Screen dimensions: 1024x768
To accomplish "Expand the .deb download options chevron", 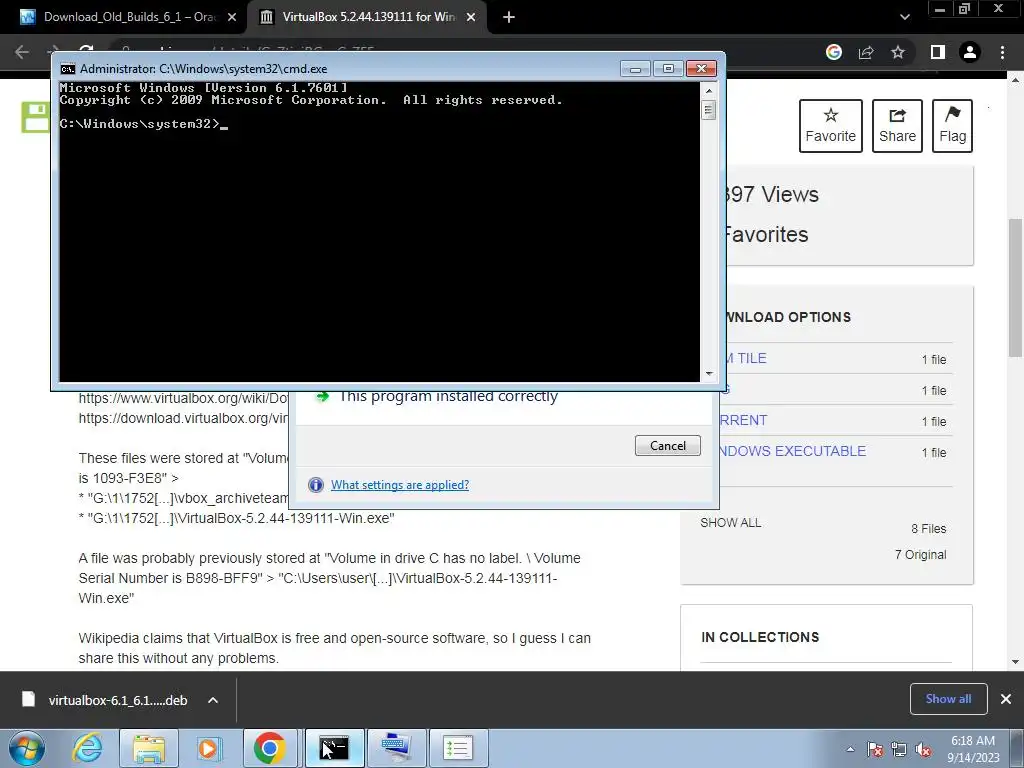I will tap(213, 700).
